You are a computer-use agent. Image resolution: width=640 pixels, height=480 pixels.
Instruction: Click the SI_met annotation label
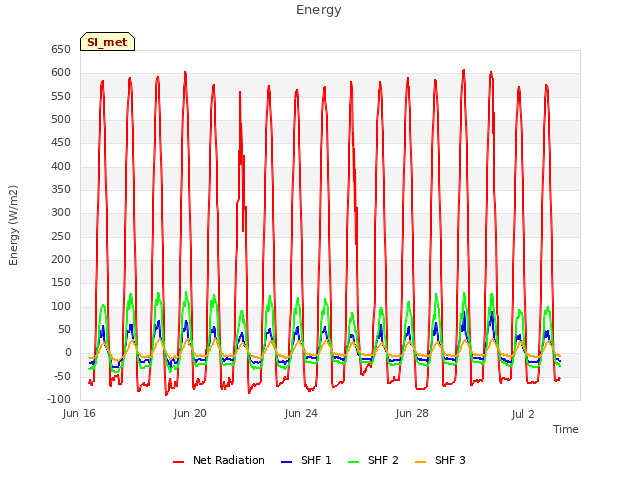(x=107, y=42)
